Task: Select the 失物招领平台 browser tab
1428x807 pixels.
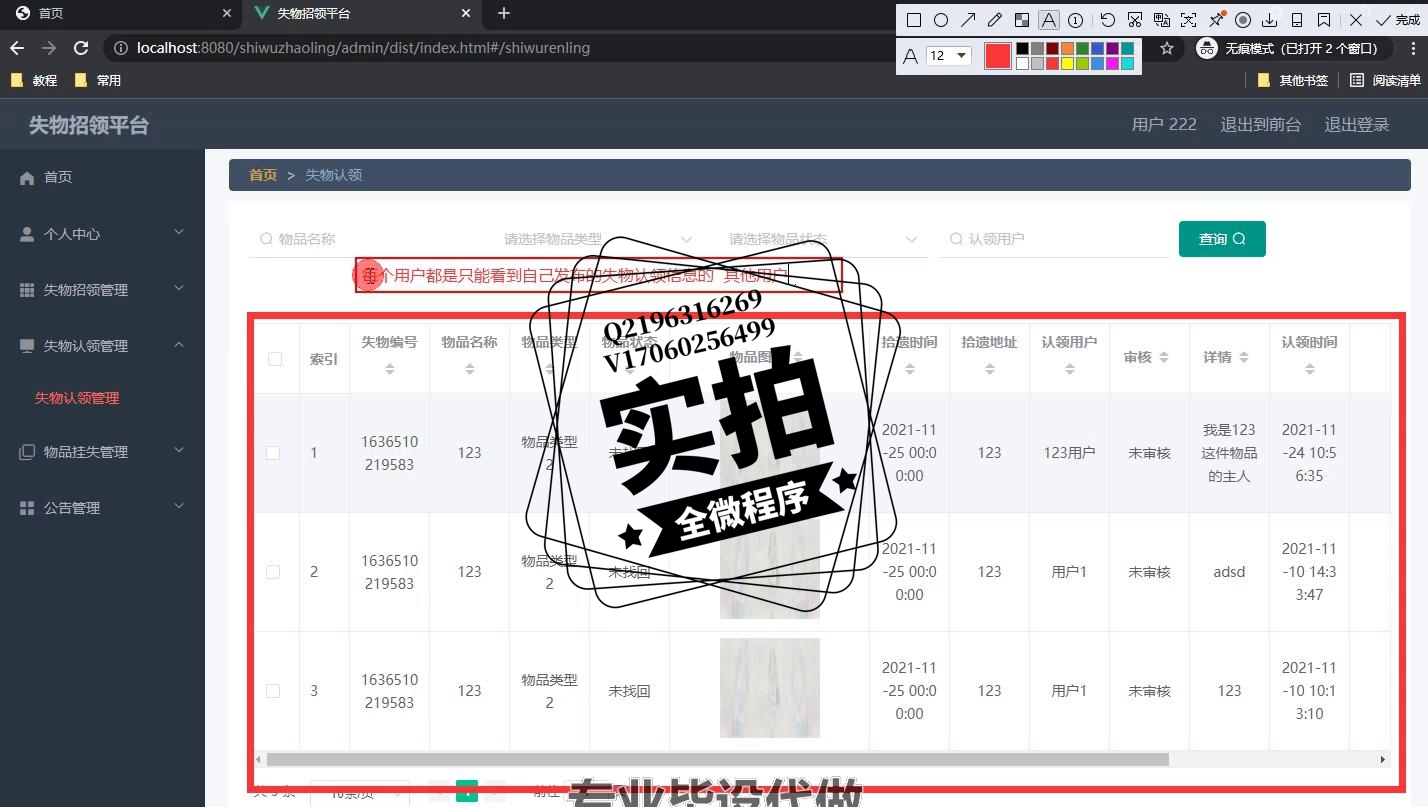Action: coord(360,14)
